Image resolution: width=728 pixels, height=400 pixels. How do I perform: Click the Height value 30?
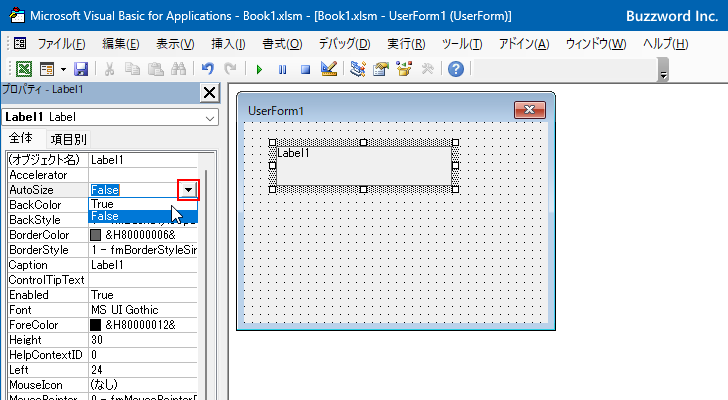point(143,340)
